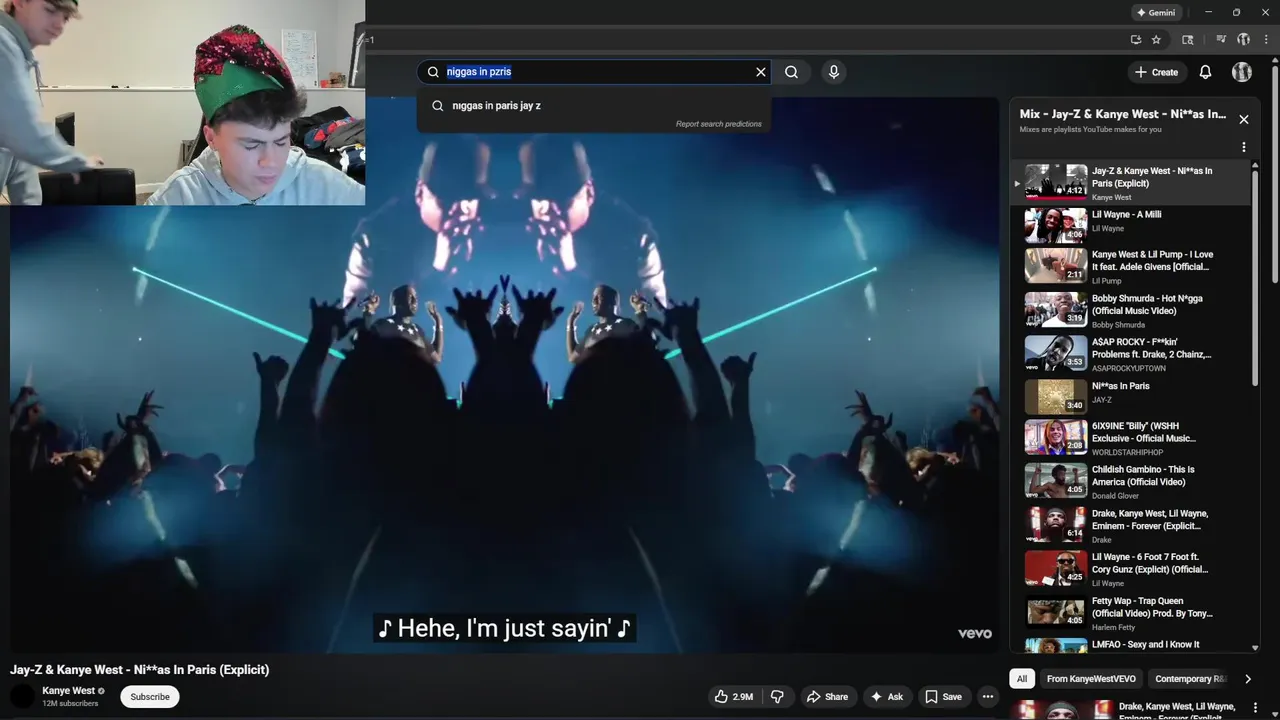Image resolution: width=1280 pixels, height=720 pixels.
Task: Play 'Childish Gambino - This Is America'
Action: click(x=1131, y=481)
